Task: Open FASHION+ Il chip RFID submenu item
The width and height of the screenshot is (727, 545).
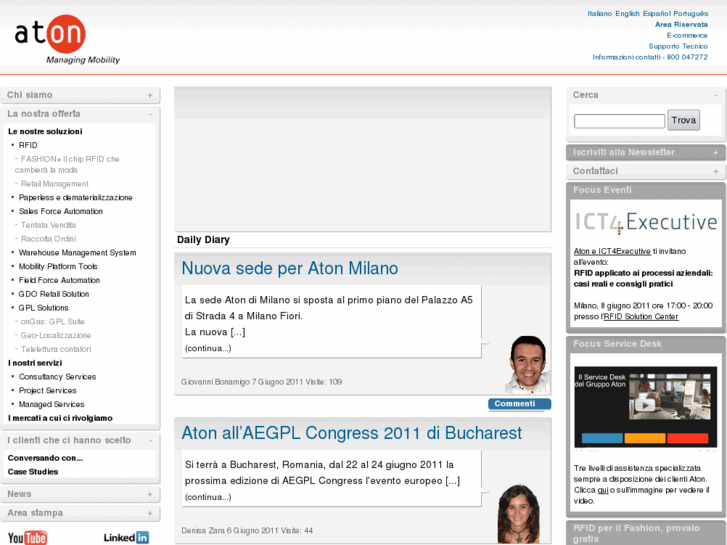Action: (x=67, y=165)
